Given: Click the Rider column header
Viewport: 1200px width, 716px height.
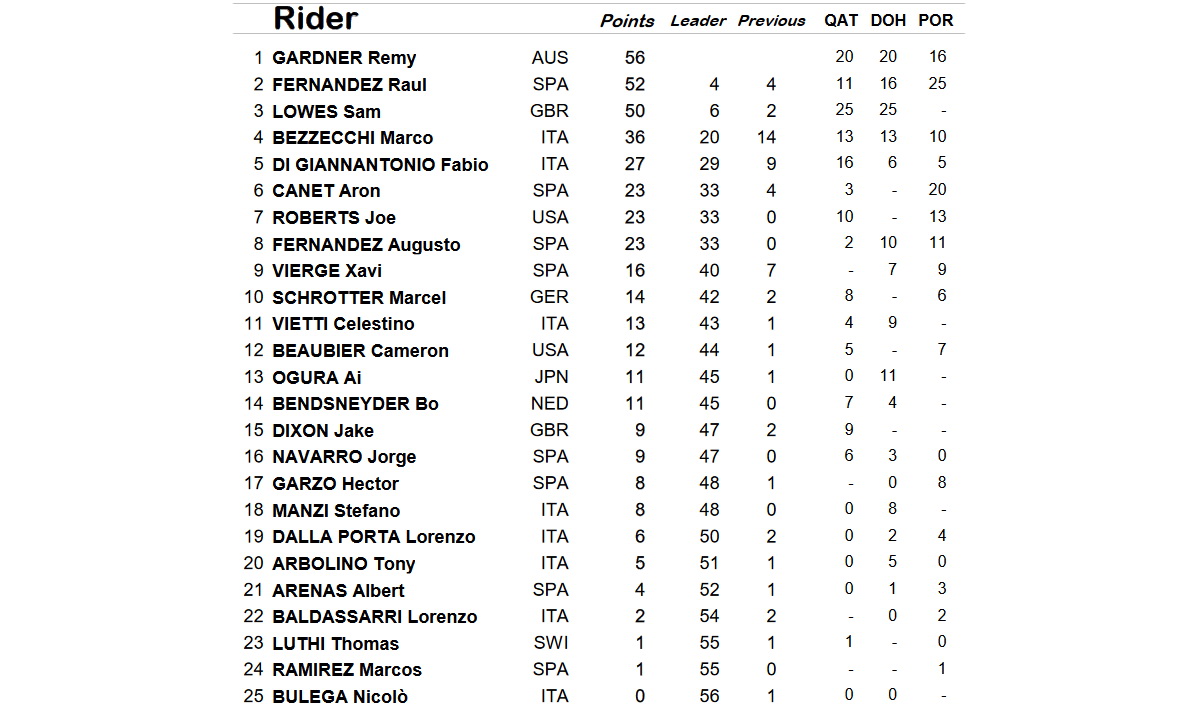Looking at the screenshot, I should (315, 18).
